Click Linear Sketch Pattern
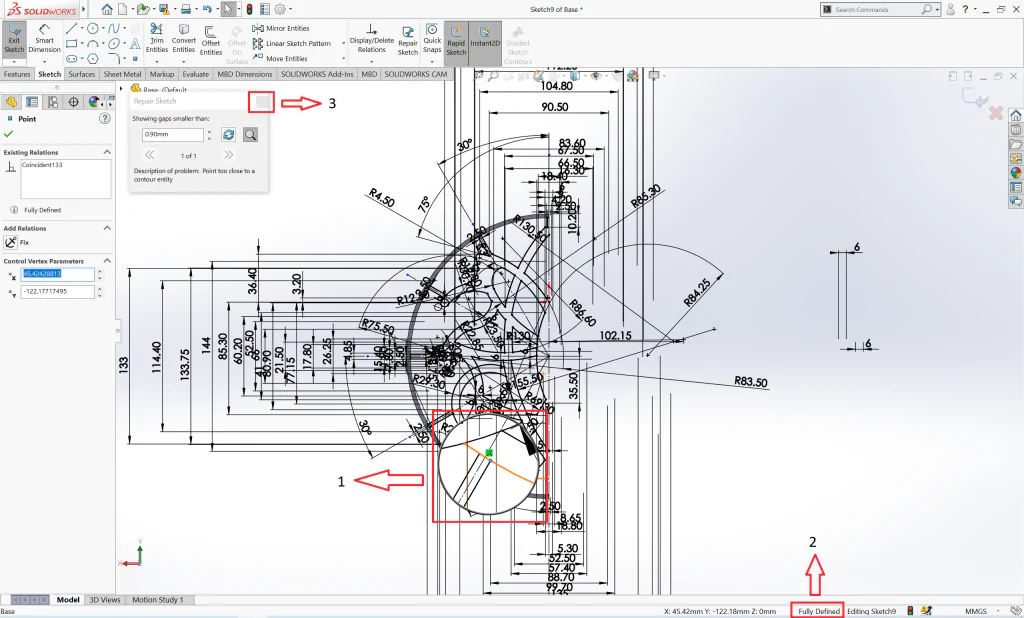 (292, 43)
